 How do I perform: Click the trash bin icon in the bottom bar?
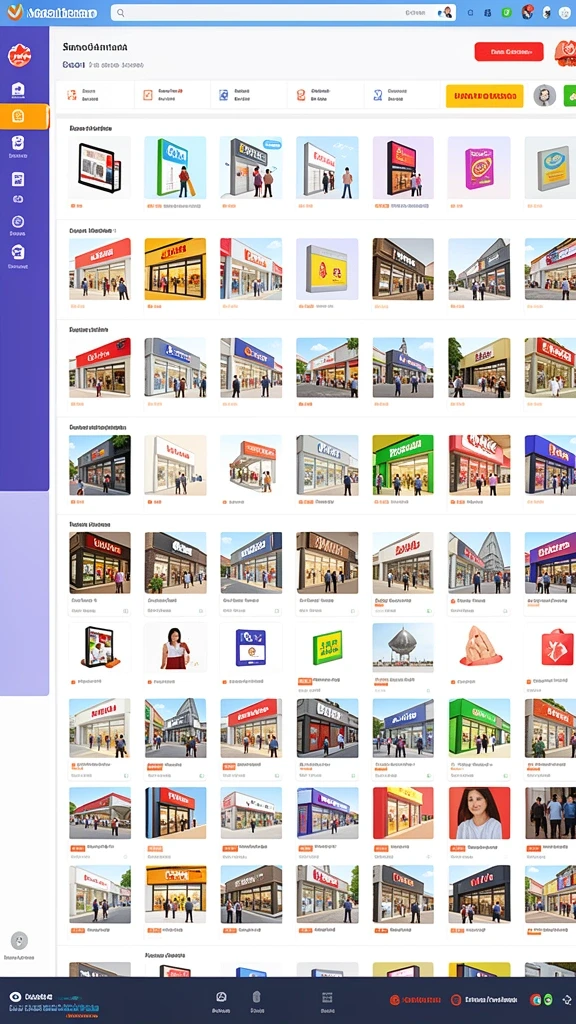(x=257, y=997)
